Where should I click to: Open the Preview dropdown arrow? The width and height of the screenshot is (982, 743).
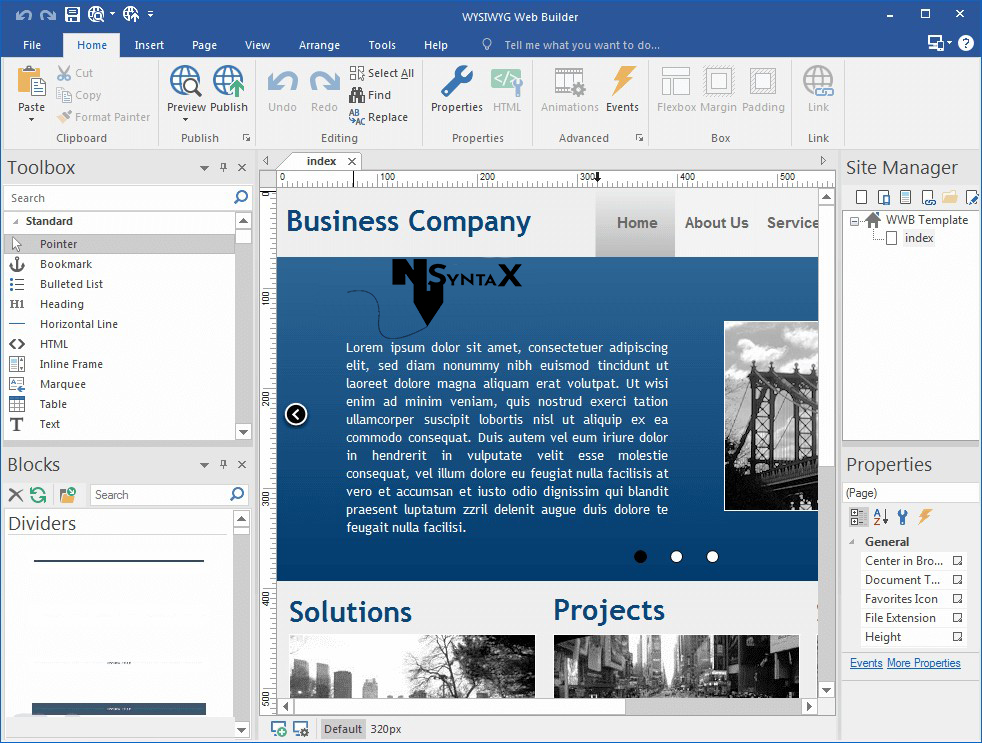click(x=185, y=119)
